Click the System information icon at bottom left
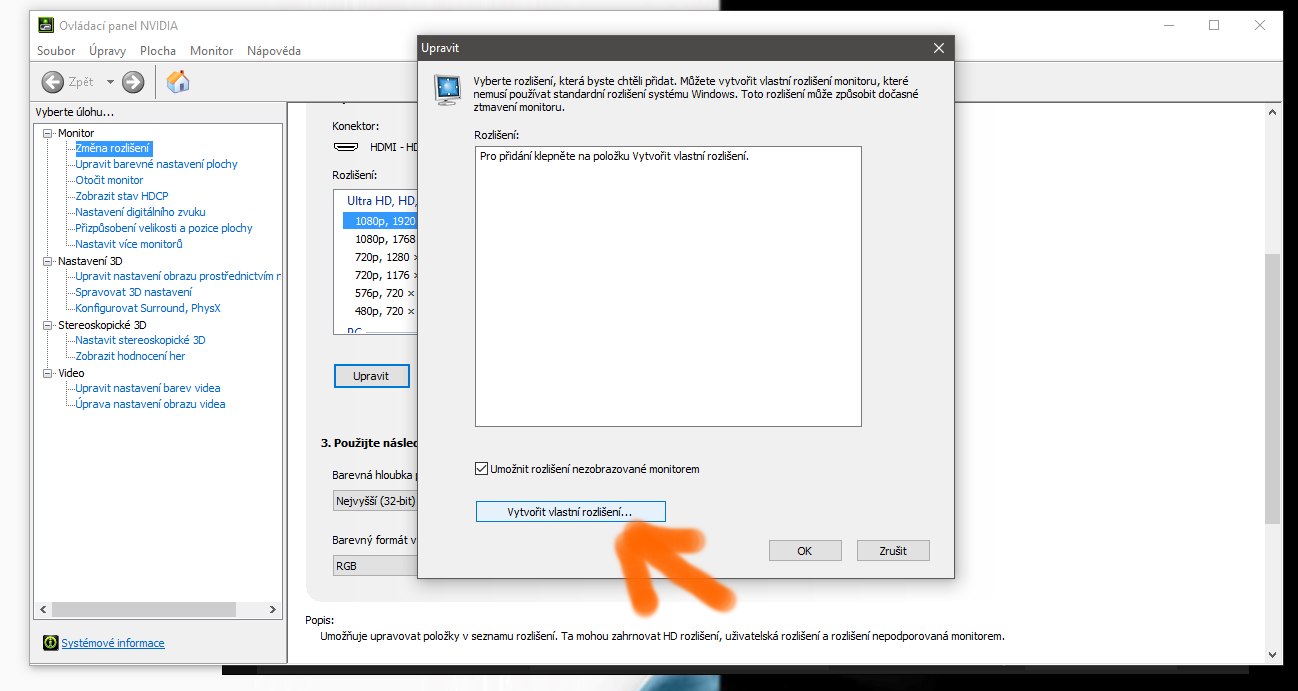Screen dimensions: 1298x691 pos(50,642)
